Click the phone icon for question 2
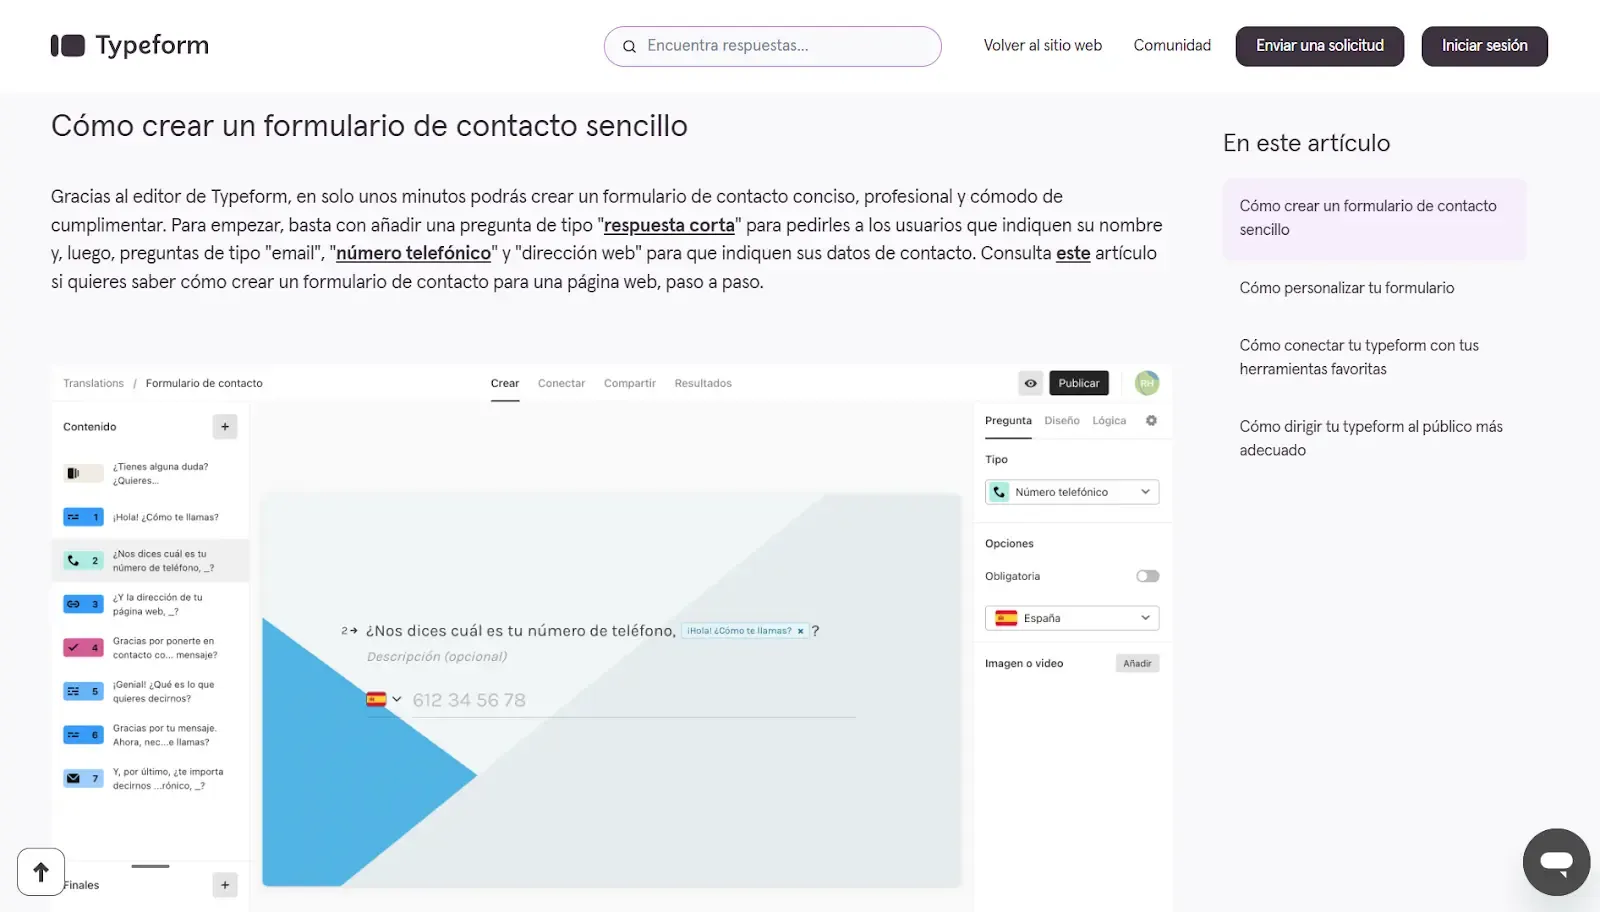The image size is (1600, 912). [74, 561]
